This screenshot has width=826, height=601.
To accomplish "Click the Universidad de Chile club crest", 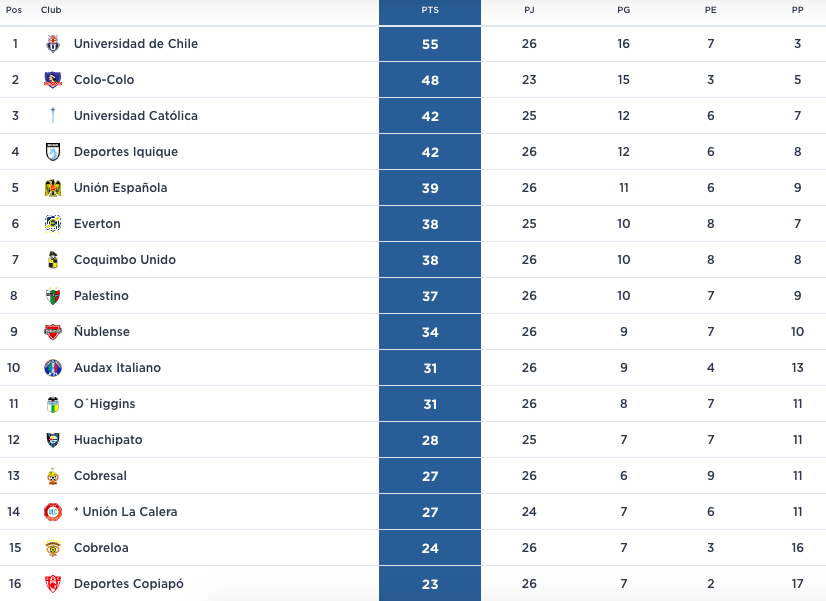I will point(53,44).
